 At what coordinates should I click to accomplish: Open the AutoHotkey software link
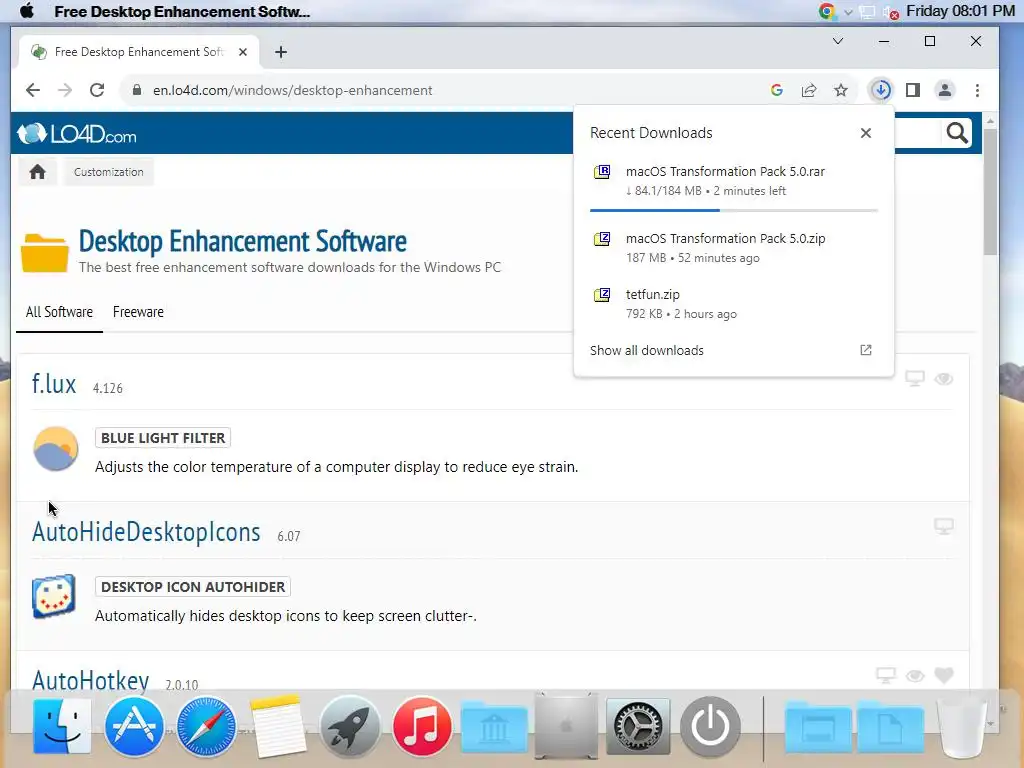91,680
